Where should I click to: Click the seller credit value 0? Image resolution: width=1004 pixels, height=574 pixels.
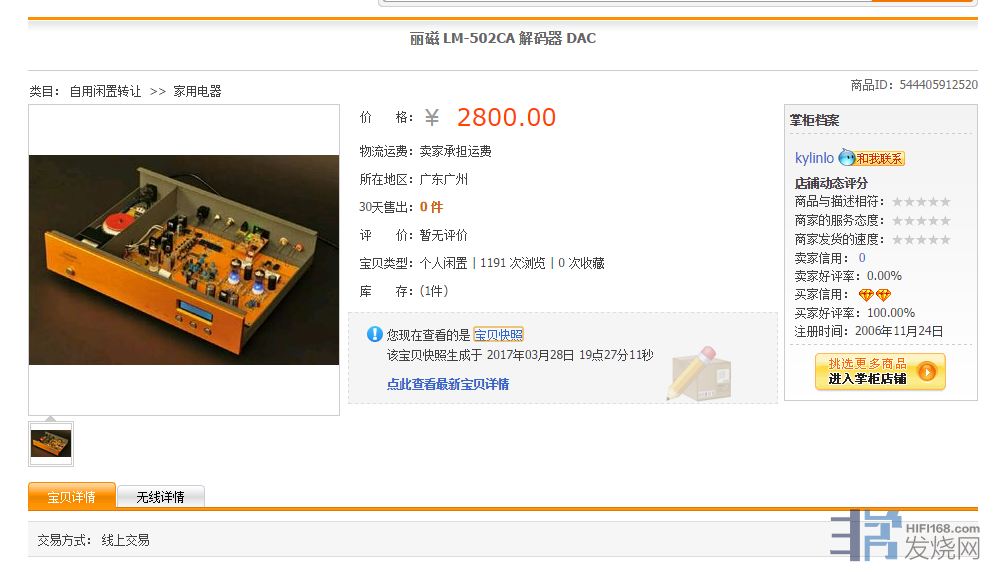(x=862, y=258)
